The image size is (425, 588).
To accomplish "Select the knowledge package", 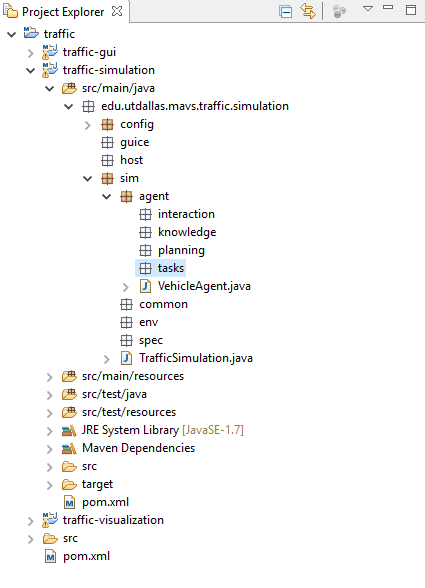I will [187, 232].
